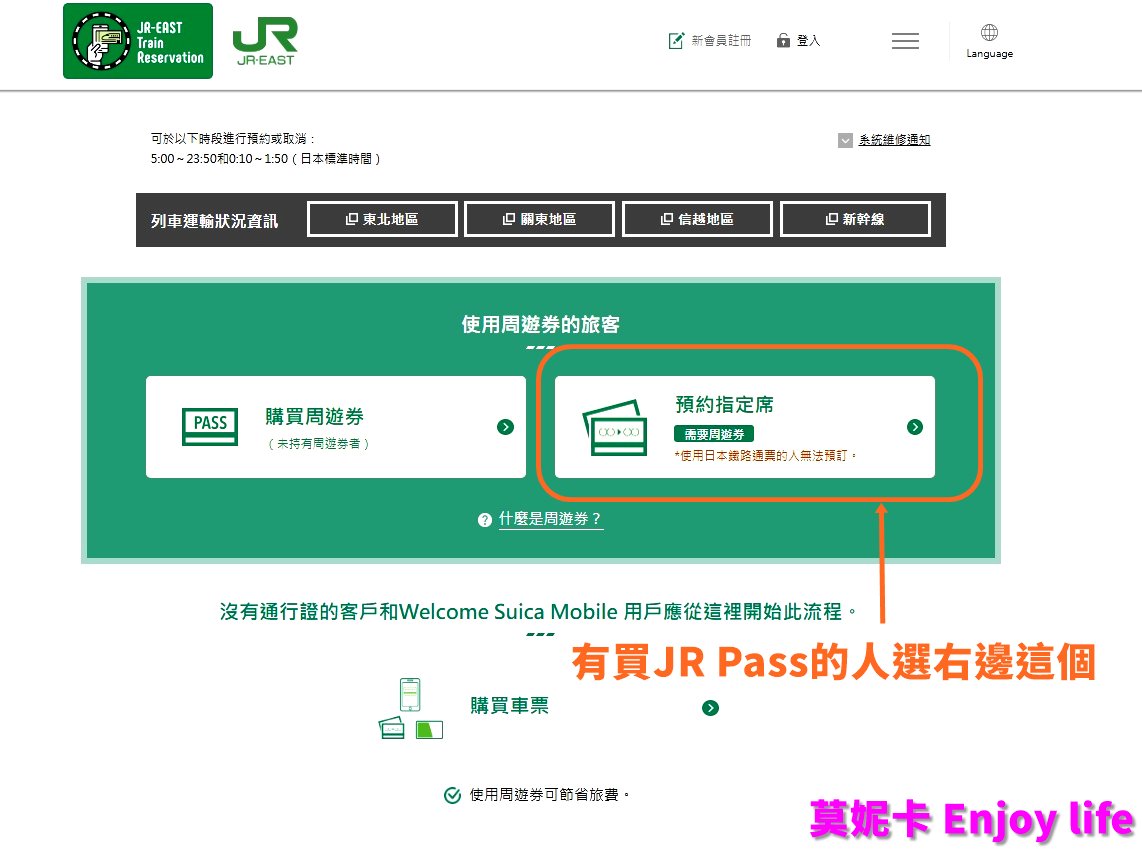
Task: Open the Language selector label
Action: point(989,53)
